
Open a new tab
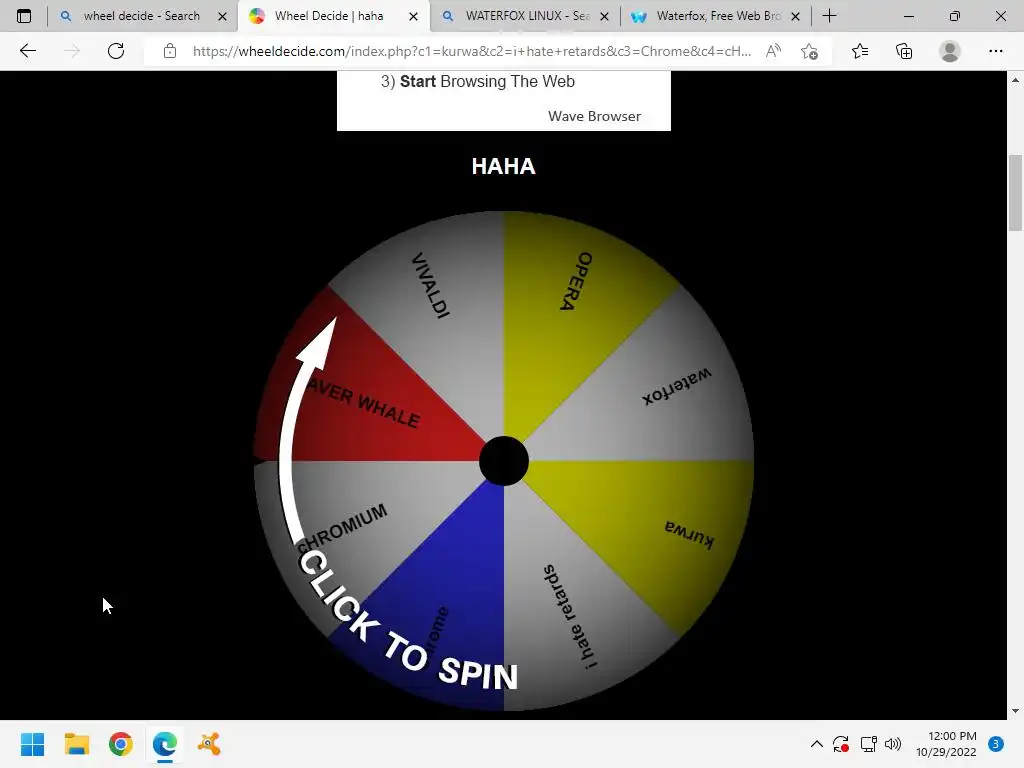coord(829,16)
